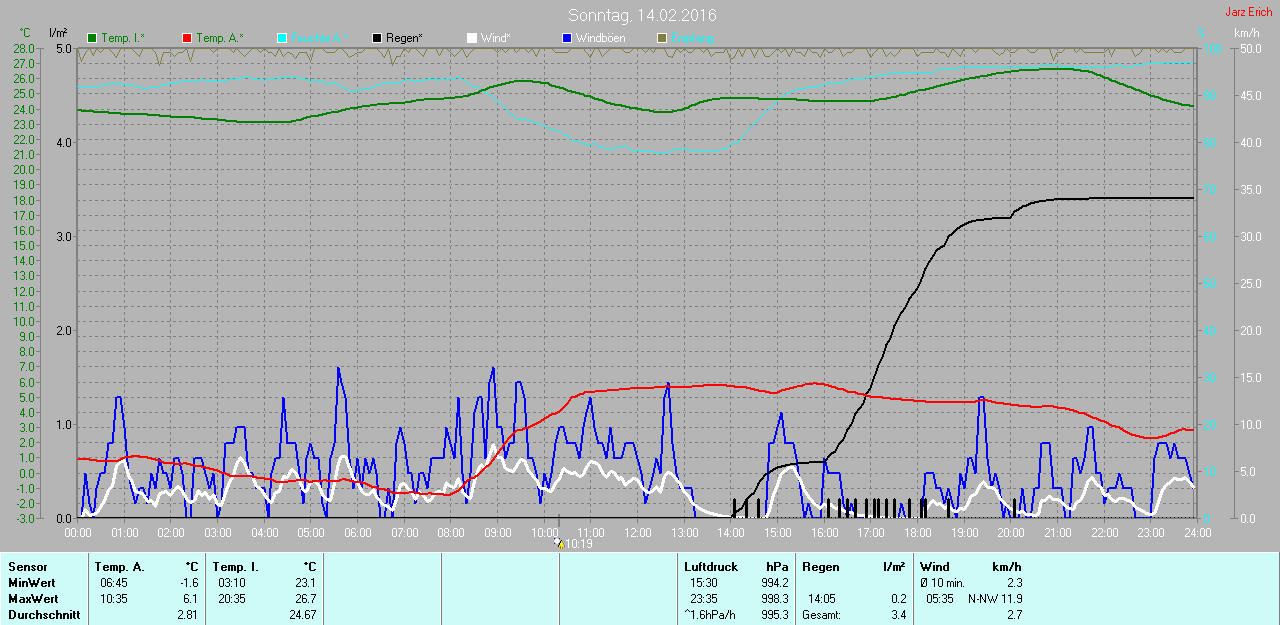Click the Windböen legend label
The width and height of the screenshot is (1280, 625).
coord(600,38)
